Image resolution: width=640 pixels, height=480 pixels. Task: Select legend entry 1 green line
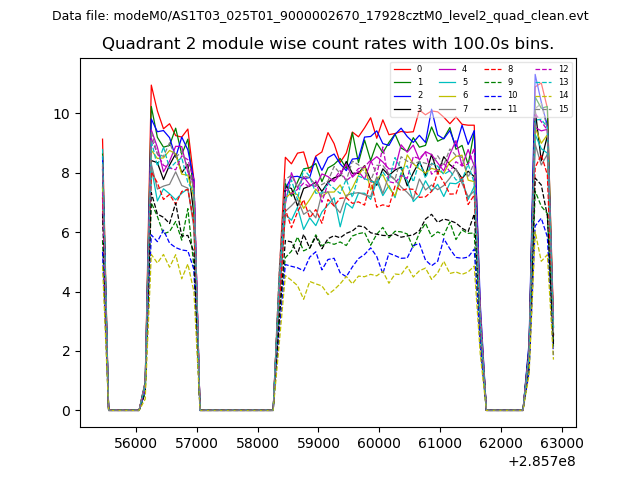coord(408,82)
